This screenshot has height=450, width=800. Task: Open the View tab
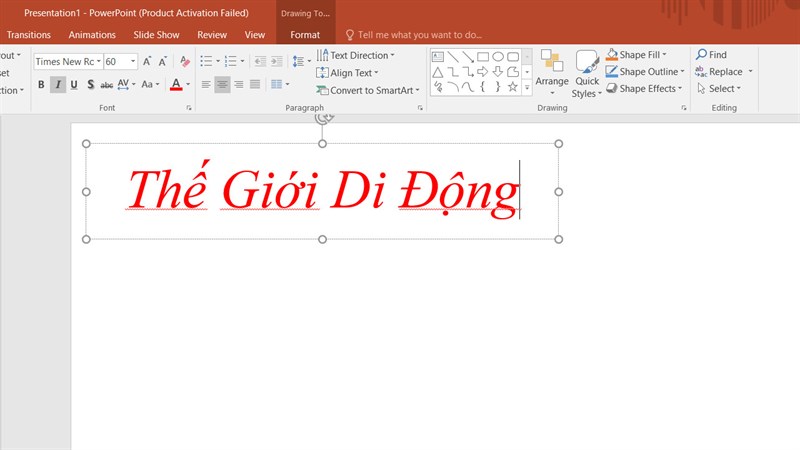pos(255,35)
